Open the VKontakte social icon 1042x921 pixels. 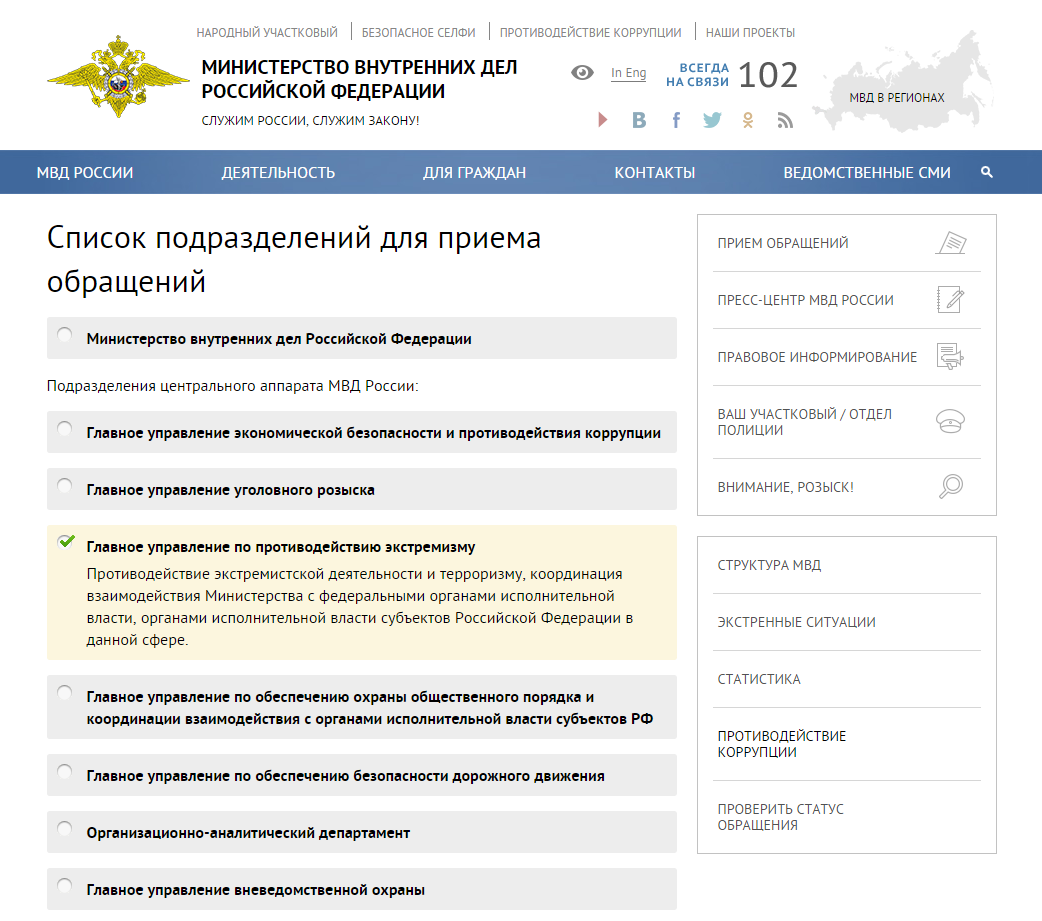coord(639,120)
